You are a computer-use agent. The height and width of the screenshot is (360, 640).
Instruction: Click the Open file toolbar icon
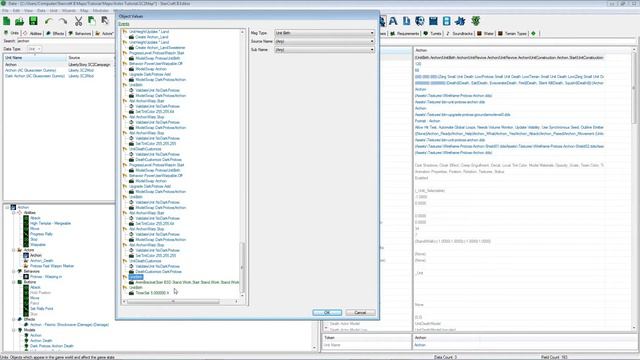[x=19, y=21]
